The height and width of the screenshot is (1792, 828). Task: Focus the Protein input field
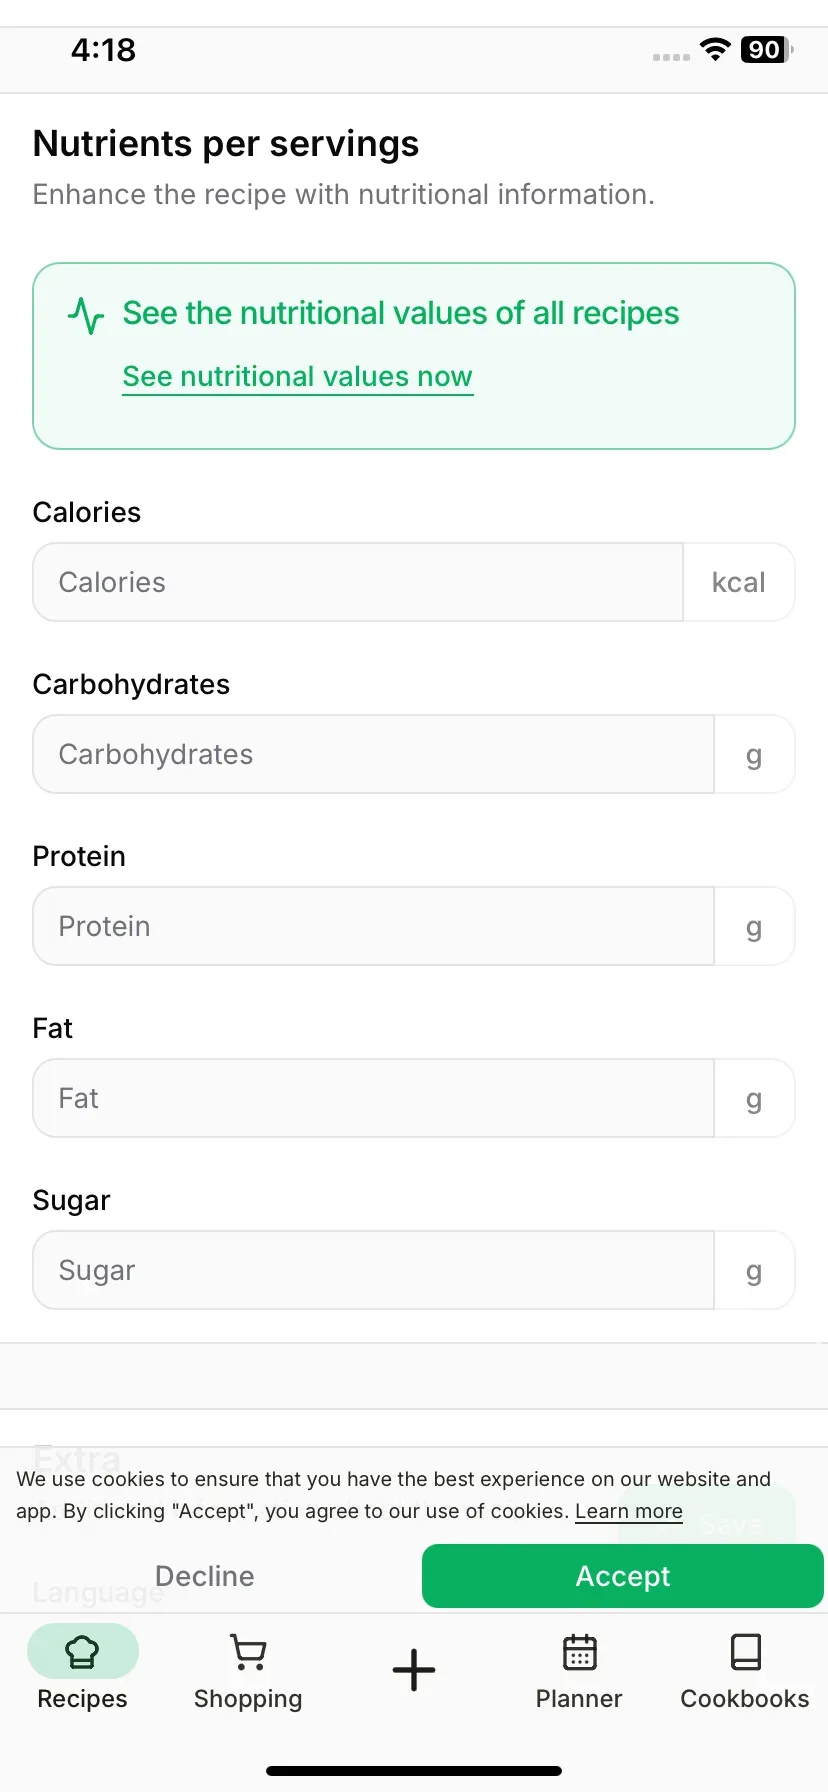click(x=373, y=926)
